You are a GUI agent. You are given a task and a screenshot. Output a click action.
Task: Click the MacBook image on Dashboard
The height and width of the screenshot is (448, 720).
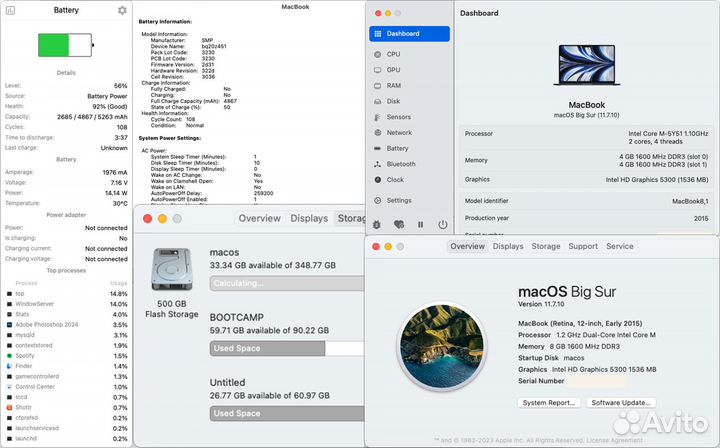pos(587,65)
